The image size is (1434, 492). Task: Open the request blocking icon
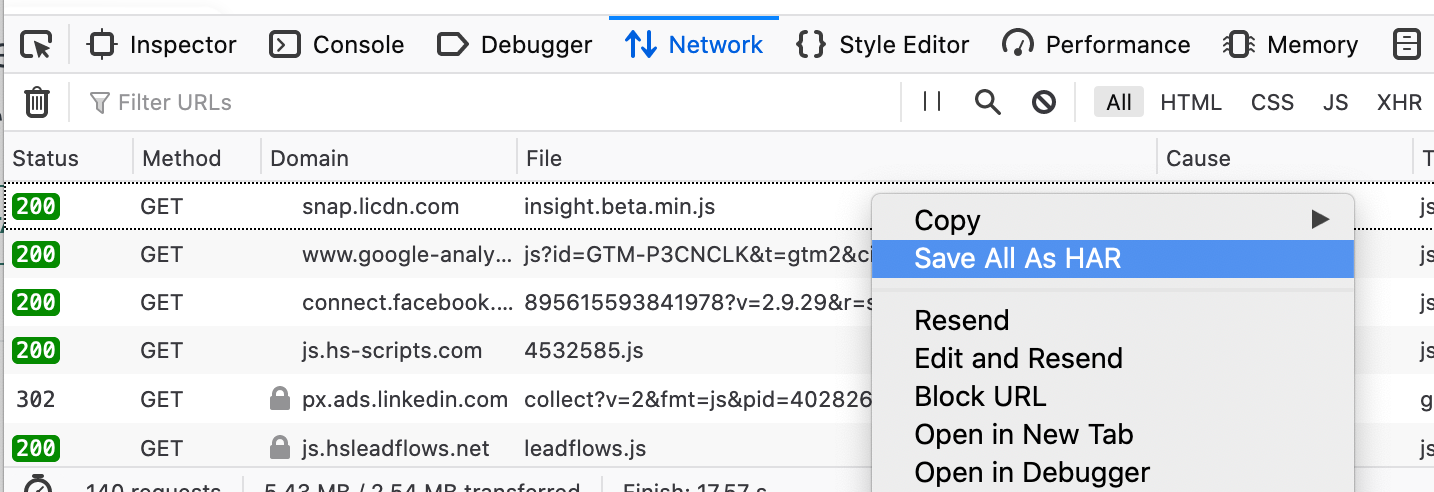(x=1044, y=102)
